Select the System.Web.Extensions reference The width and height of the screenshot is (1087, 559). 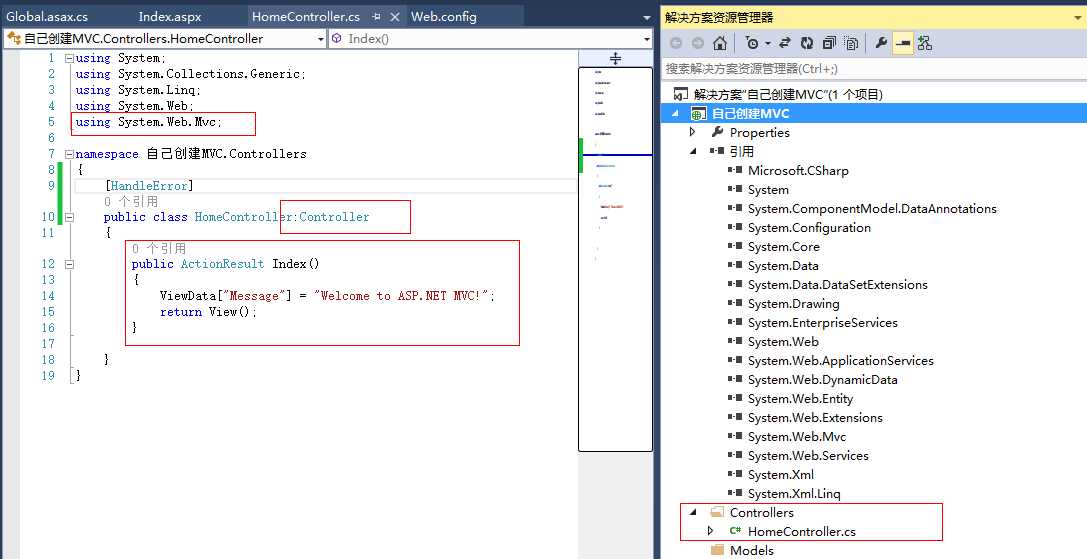815,418
